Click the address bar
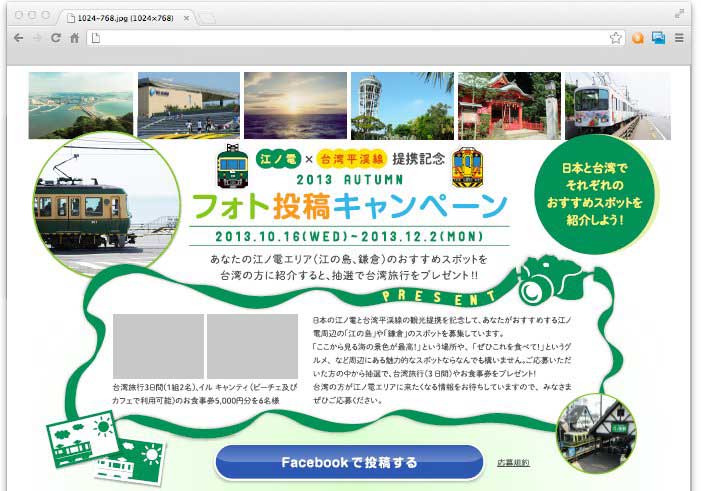The height and width of the screenshot is (491, 701). [350, 38]
